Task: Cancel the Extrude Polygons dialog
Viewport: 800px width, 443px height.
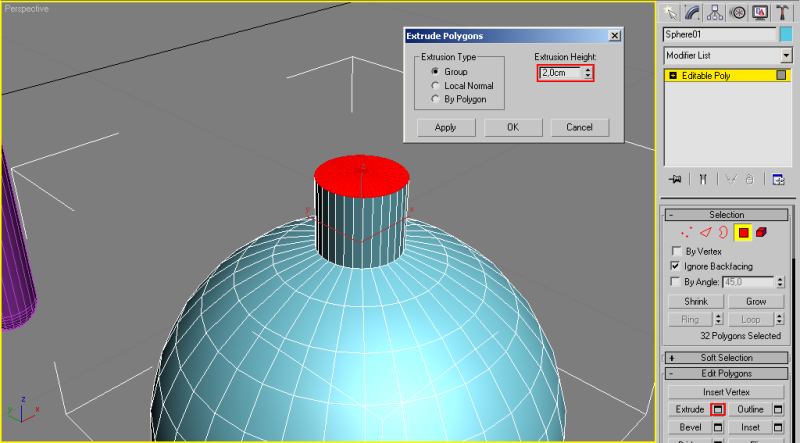Action: point(580,128)
